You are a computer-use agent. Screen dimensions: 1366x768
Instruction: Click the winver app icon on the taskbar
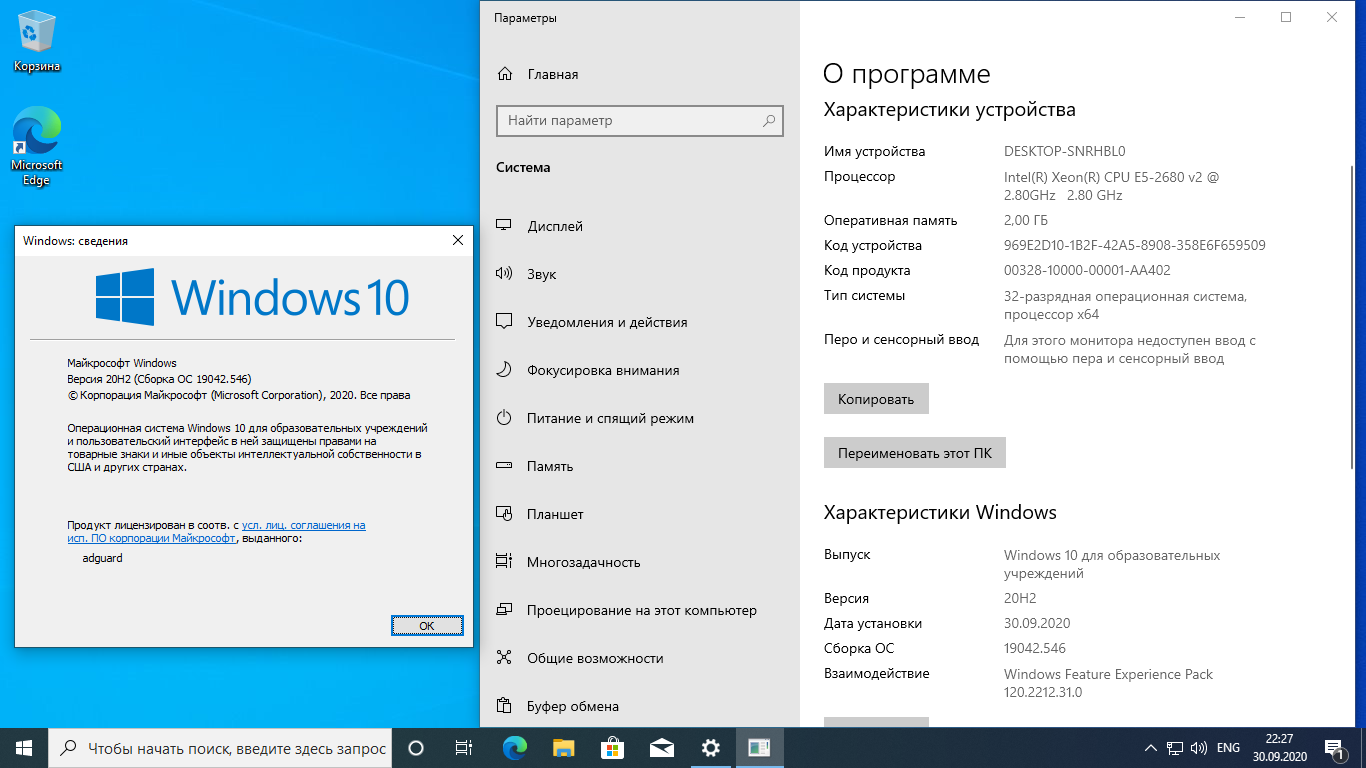(759, 748)
